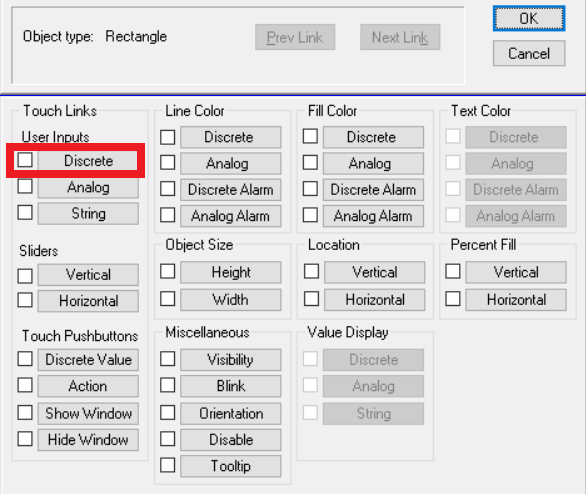The width and height of the screenshot is (586, 494).
Task: Enable the Sliders Vertical checkbox
Action: click(25, 276)
